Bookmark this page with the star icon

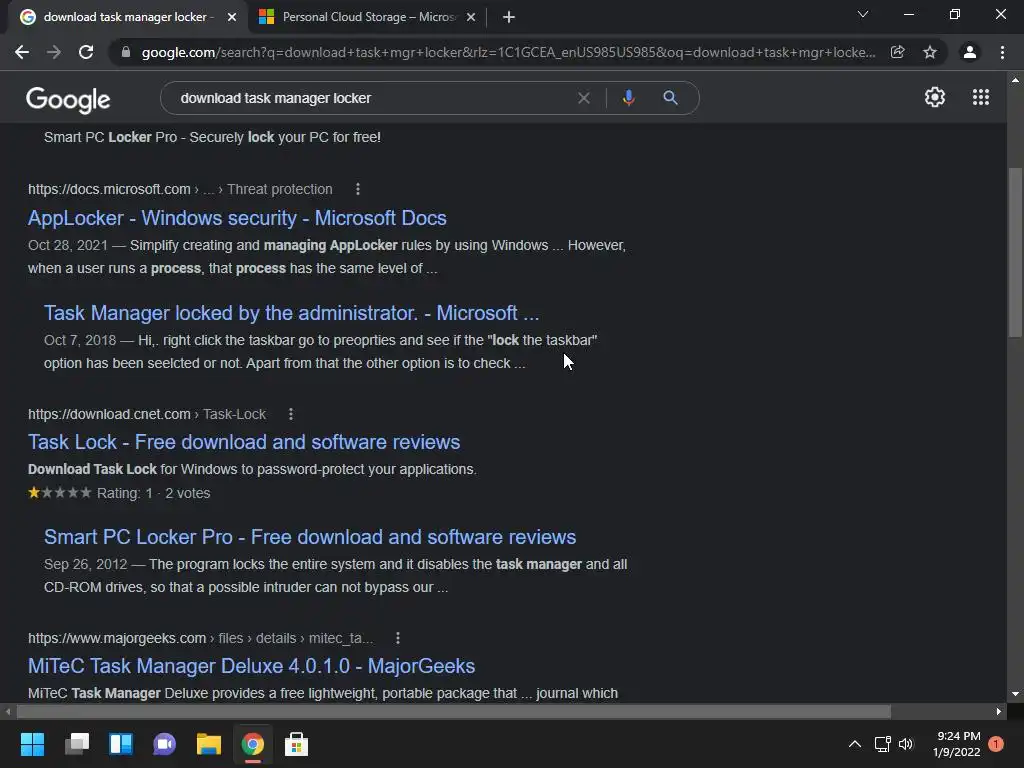(x=930, y=52)
